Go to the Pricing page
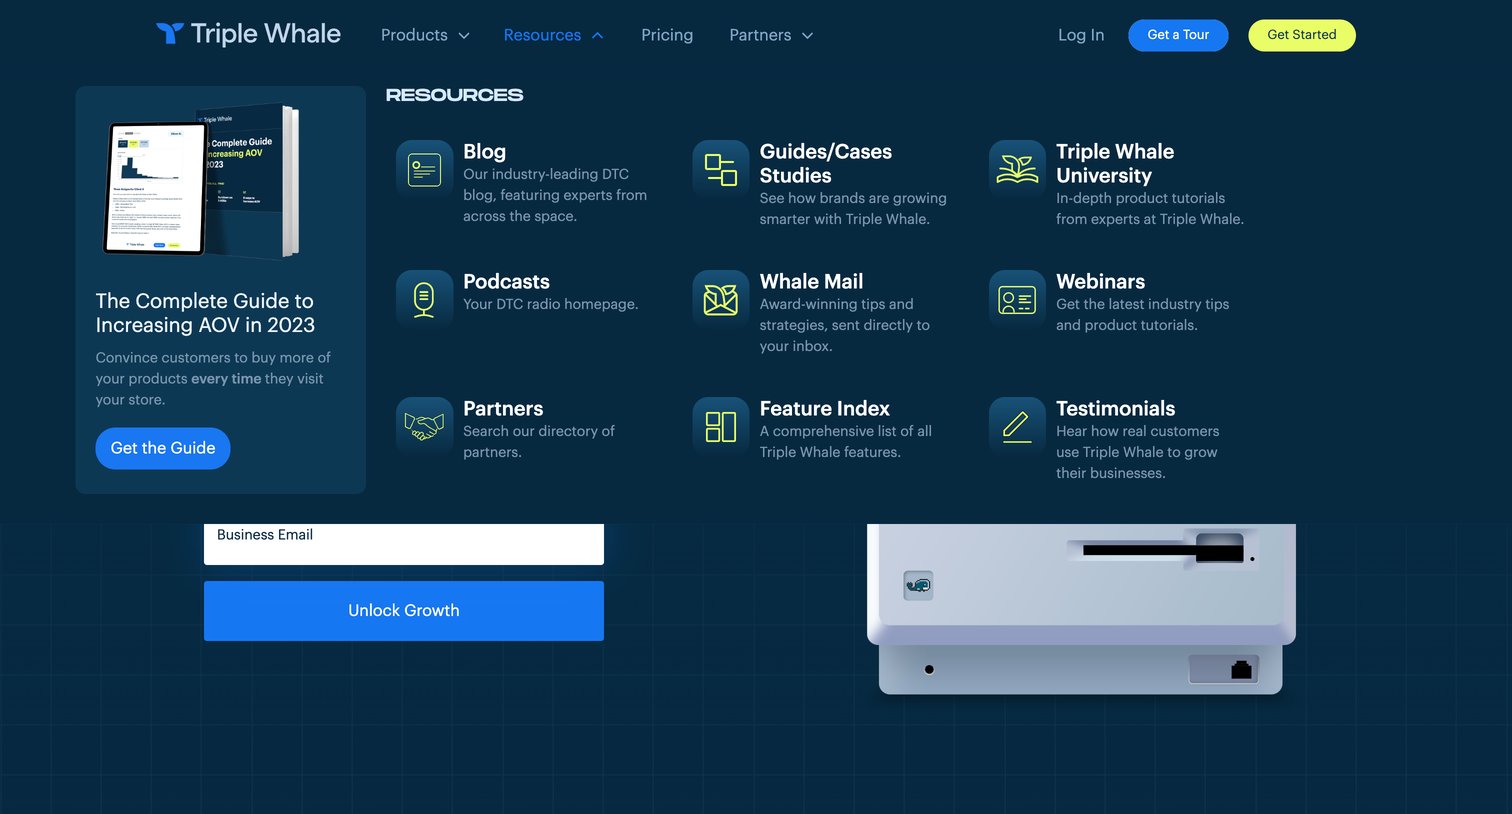This screenshot has height=814, width=1512. point(667,35)
